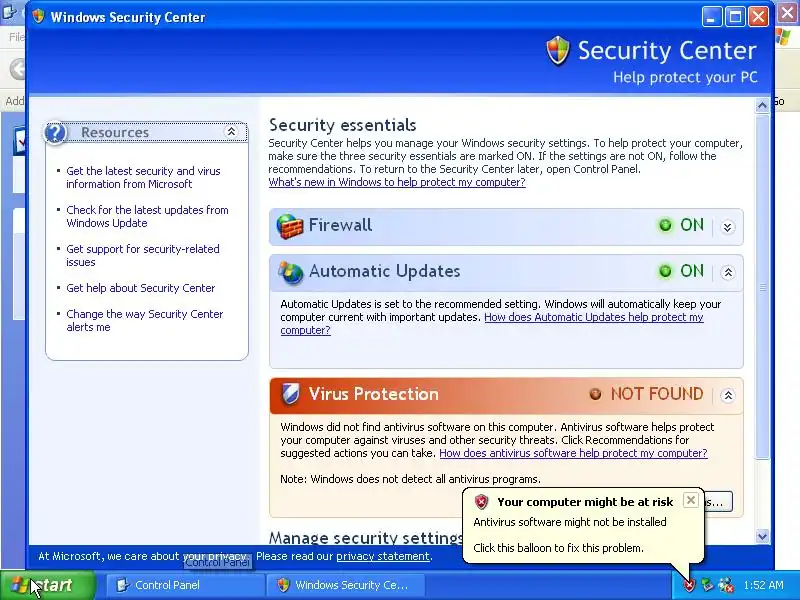This screenshot has height=600, width=800.
Task: Open 'Get support for security-related issues'
Action: [x=143, y=255]
